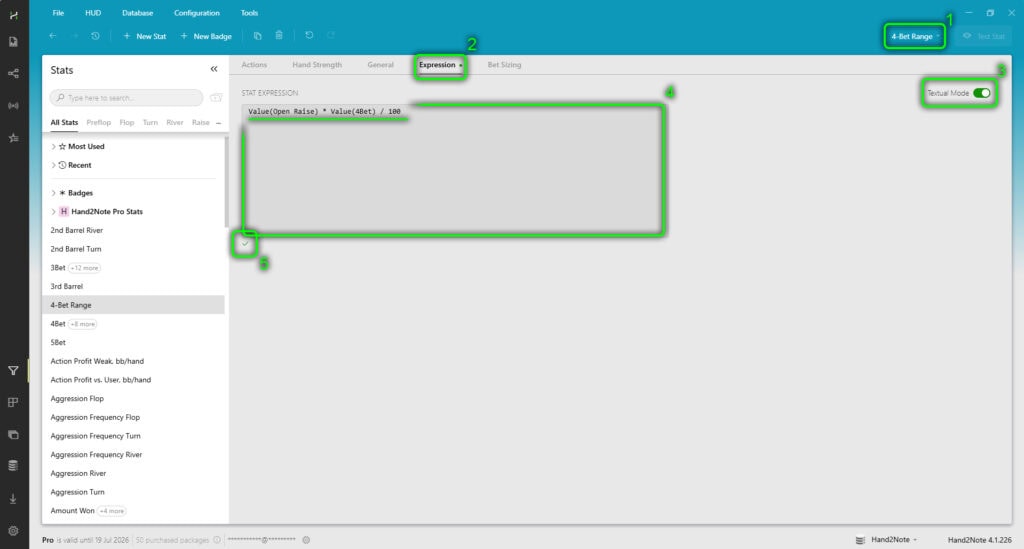This screenshot has width=1024, height=549.
Task: Click the New Stat button
Action: click(x=145, y=37)
